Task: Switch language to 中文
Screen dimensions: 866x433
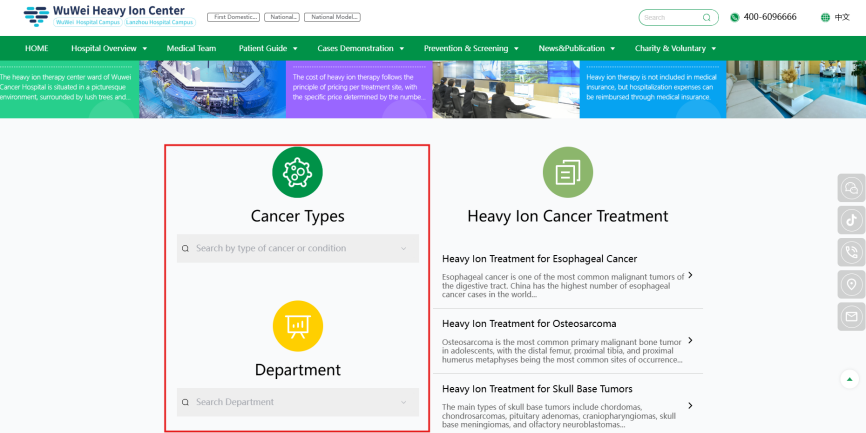Action: click(x=835, y=17)
